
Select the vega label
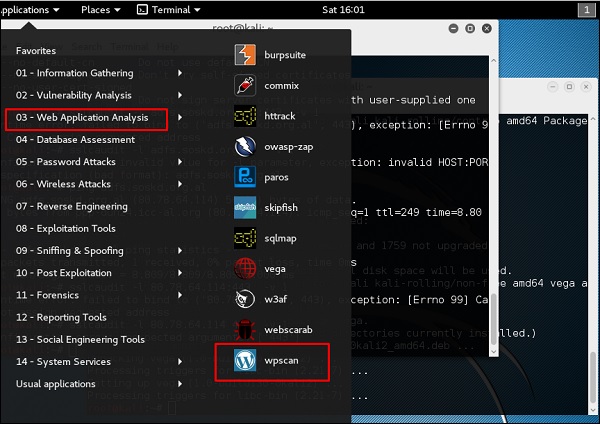point(275,269)
